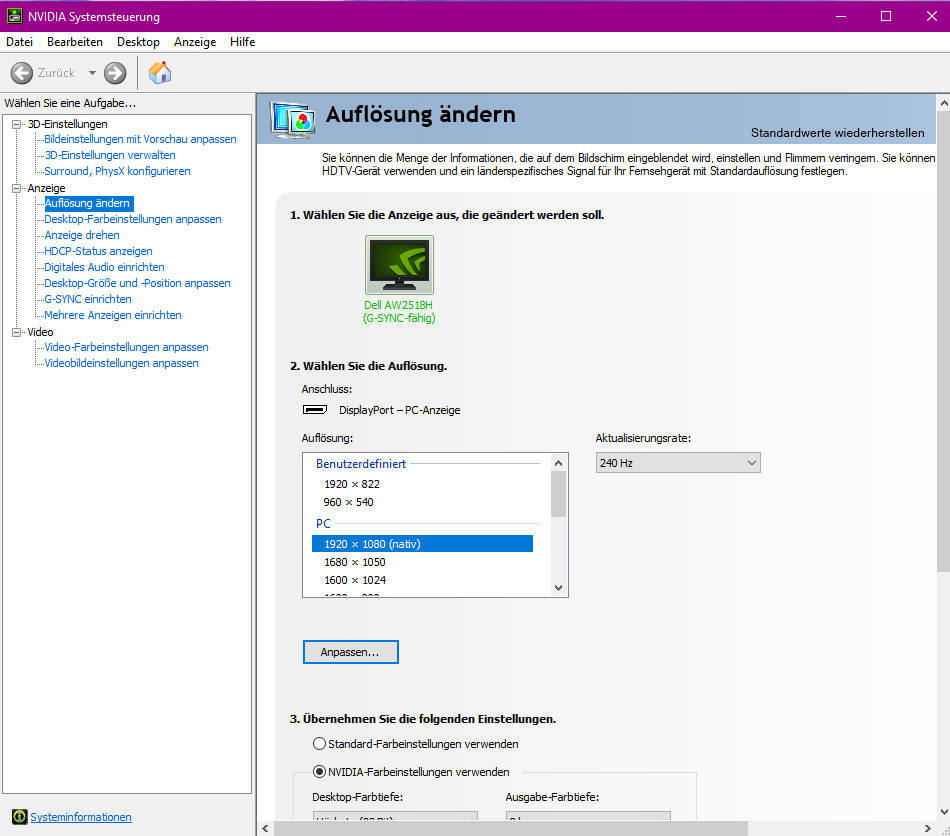Open the Bearbeiten menu
The height and width of the screenshot is (836, 950).
click(x=75, y=42)
